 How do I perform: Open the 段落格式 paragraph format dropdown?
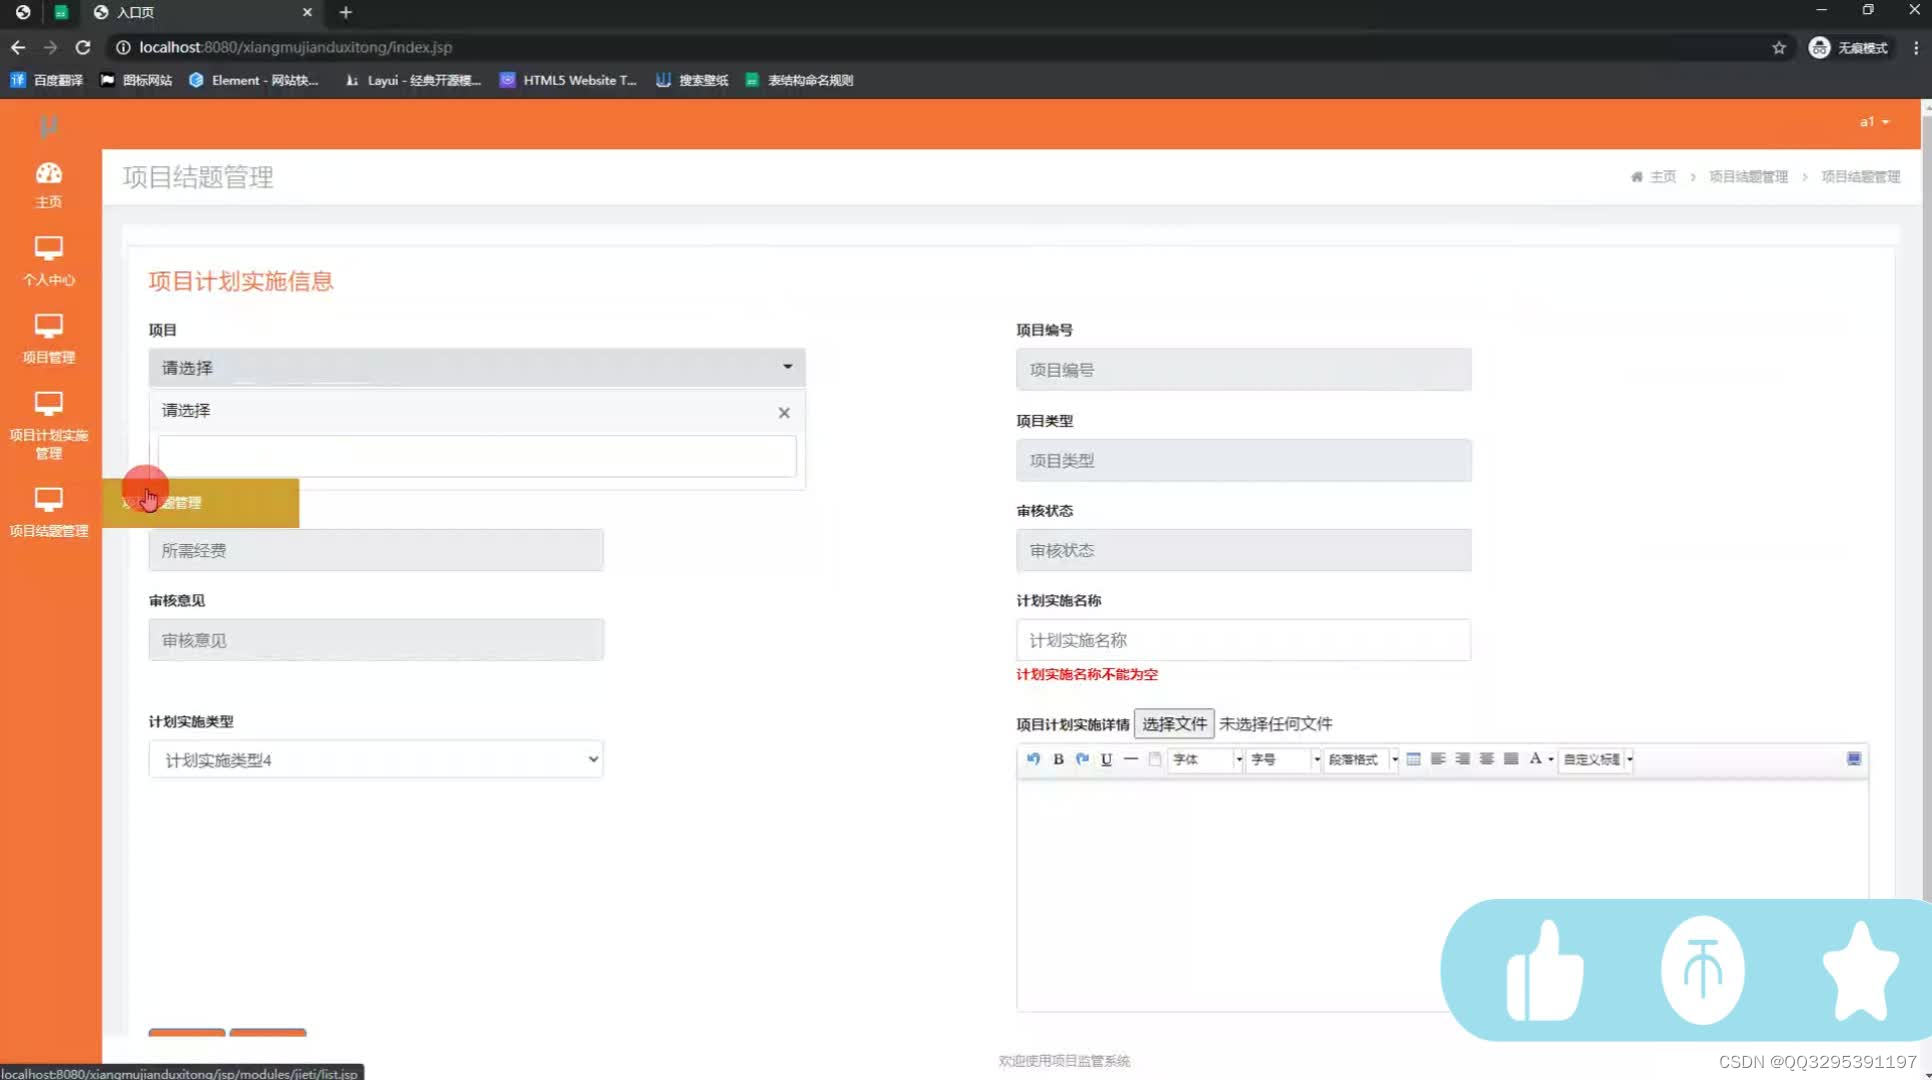point(1362,759)
